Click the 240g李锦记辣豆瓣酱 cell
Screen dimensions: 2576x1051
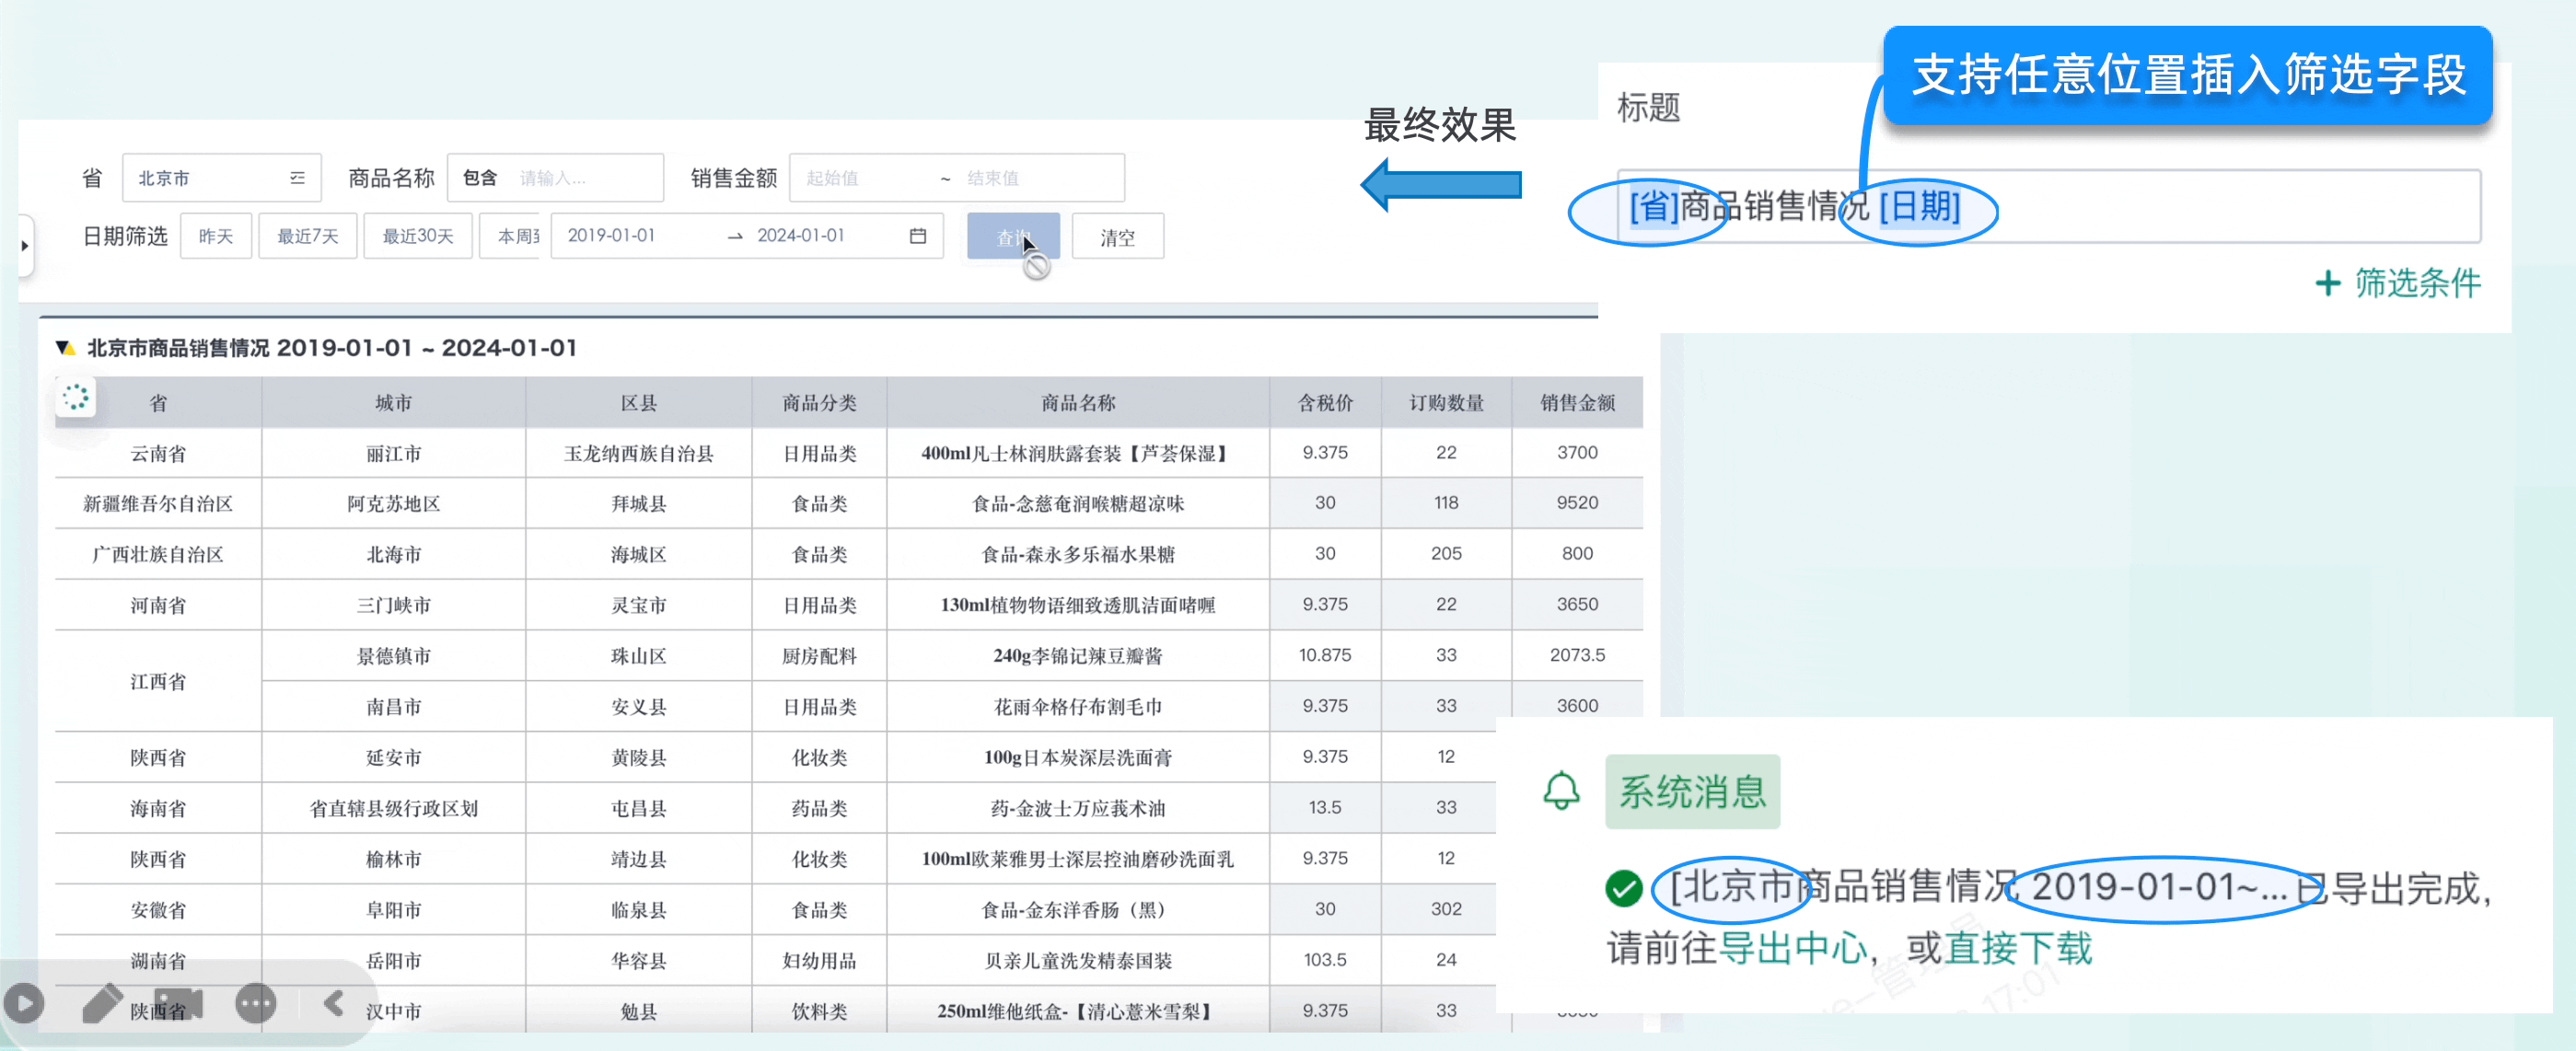(1078, 656)
